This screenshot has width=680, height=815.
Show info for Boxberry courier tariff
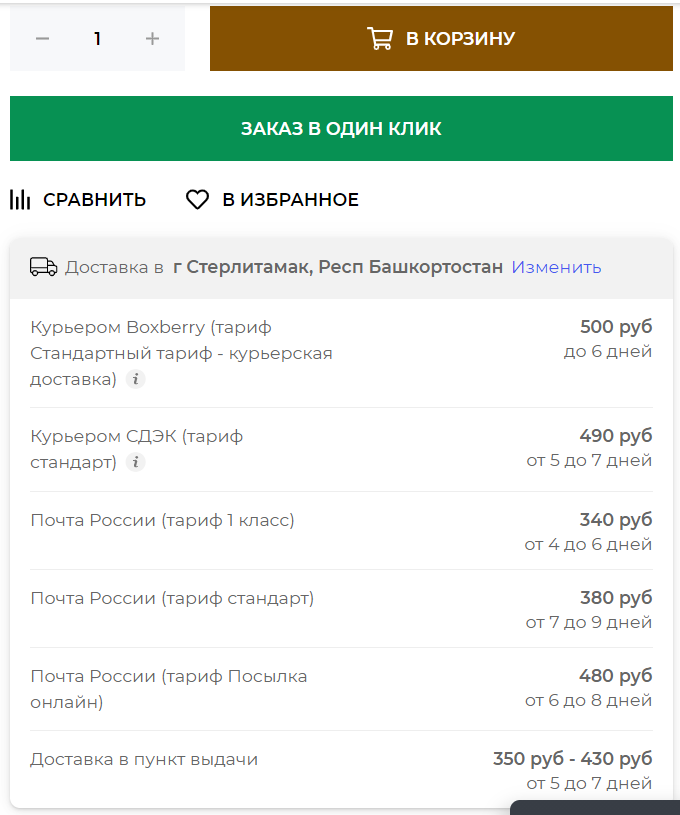[x=136, y=379]
